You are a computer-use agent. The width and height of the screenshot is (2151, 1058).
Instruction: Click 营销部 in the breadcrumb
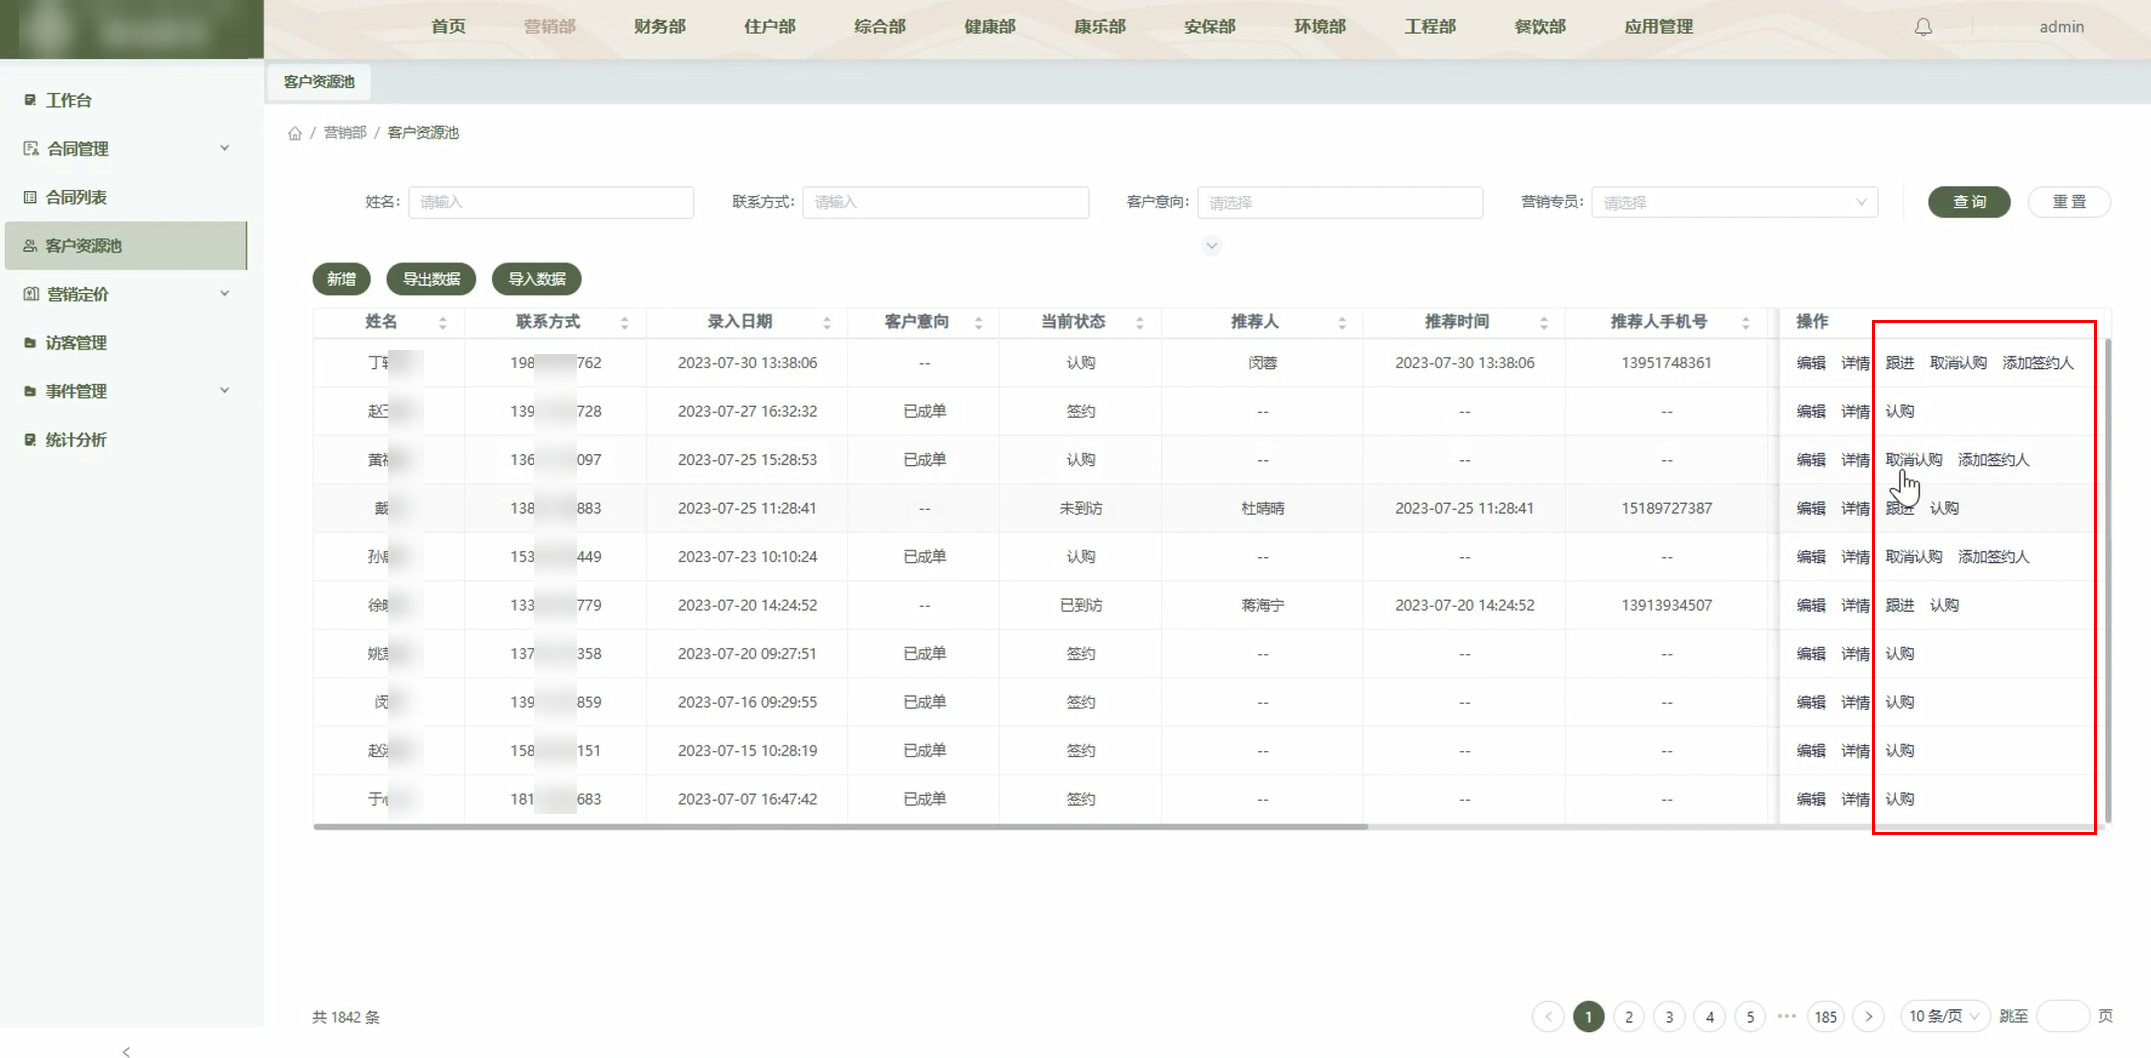click(345, 133)
